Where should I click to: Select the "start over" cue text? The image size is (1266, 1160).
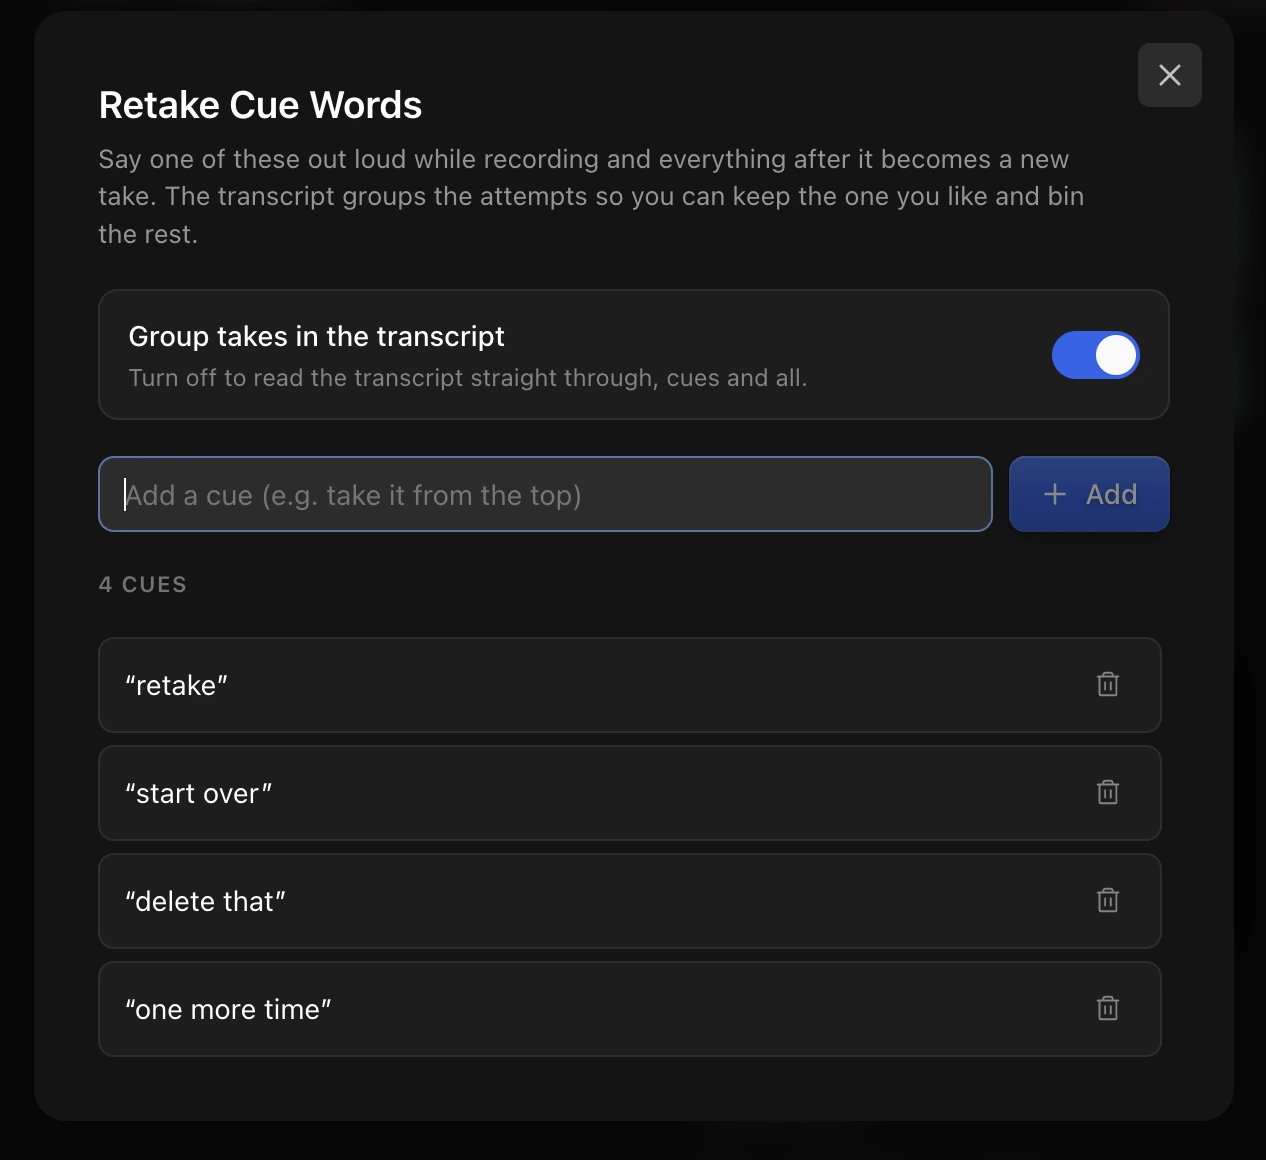(198, 794)
